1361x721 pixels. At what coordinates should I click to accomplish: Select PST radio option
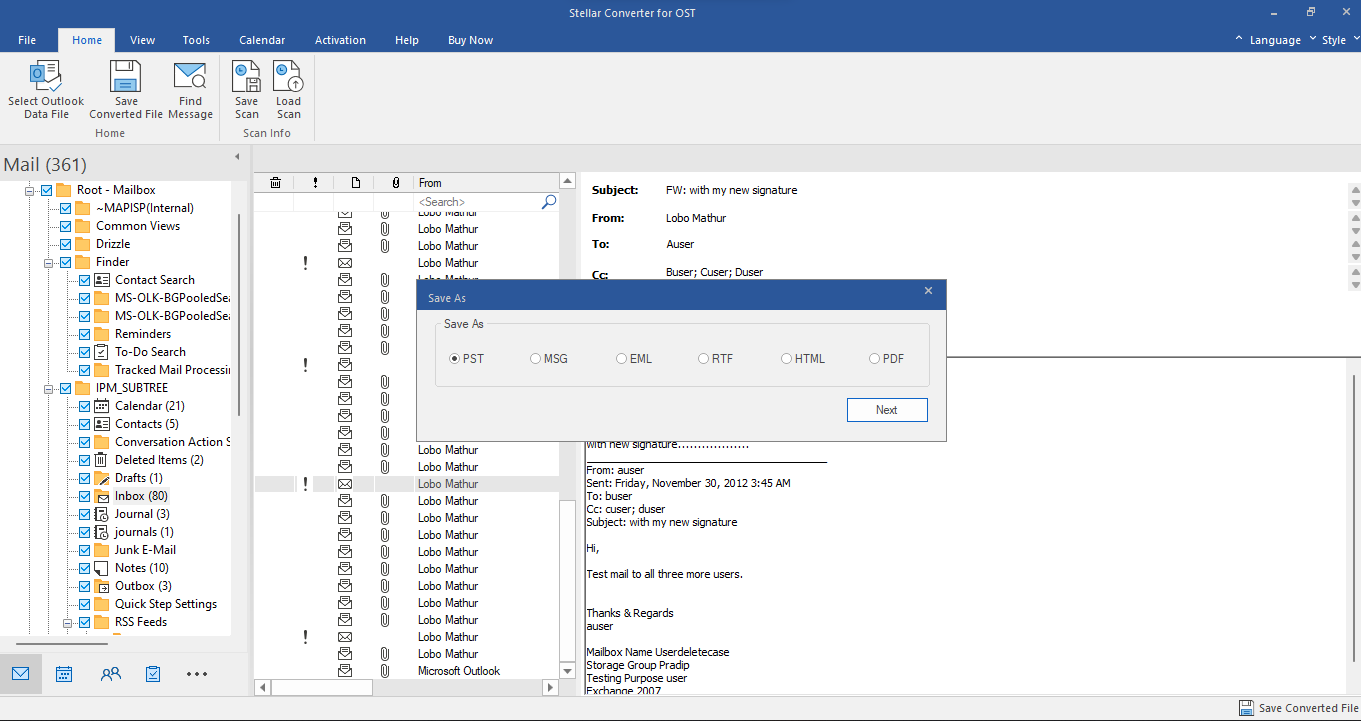(x=467, y=359)
